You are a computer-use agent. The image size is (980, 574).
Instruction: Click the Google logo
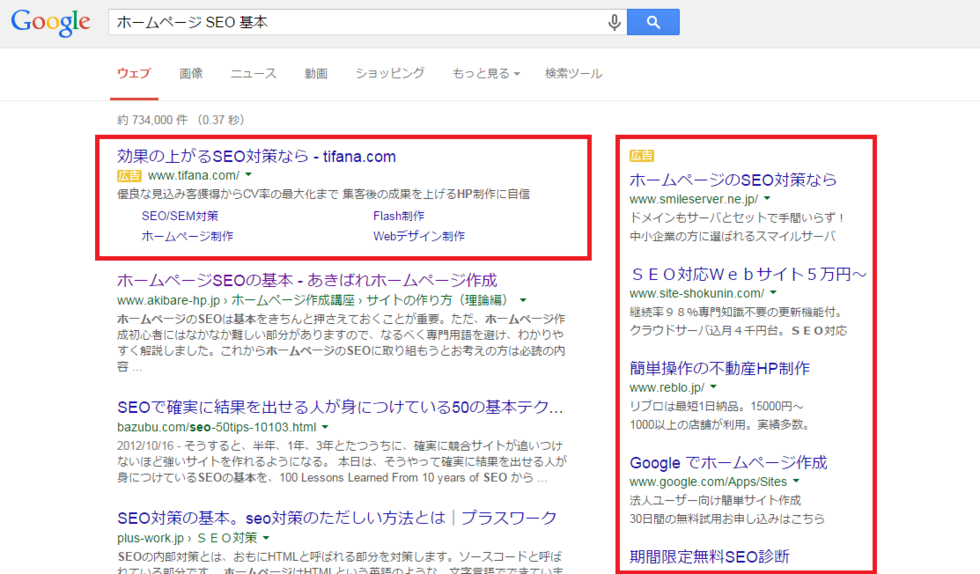tap(50, 22)
